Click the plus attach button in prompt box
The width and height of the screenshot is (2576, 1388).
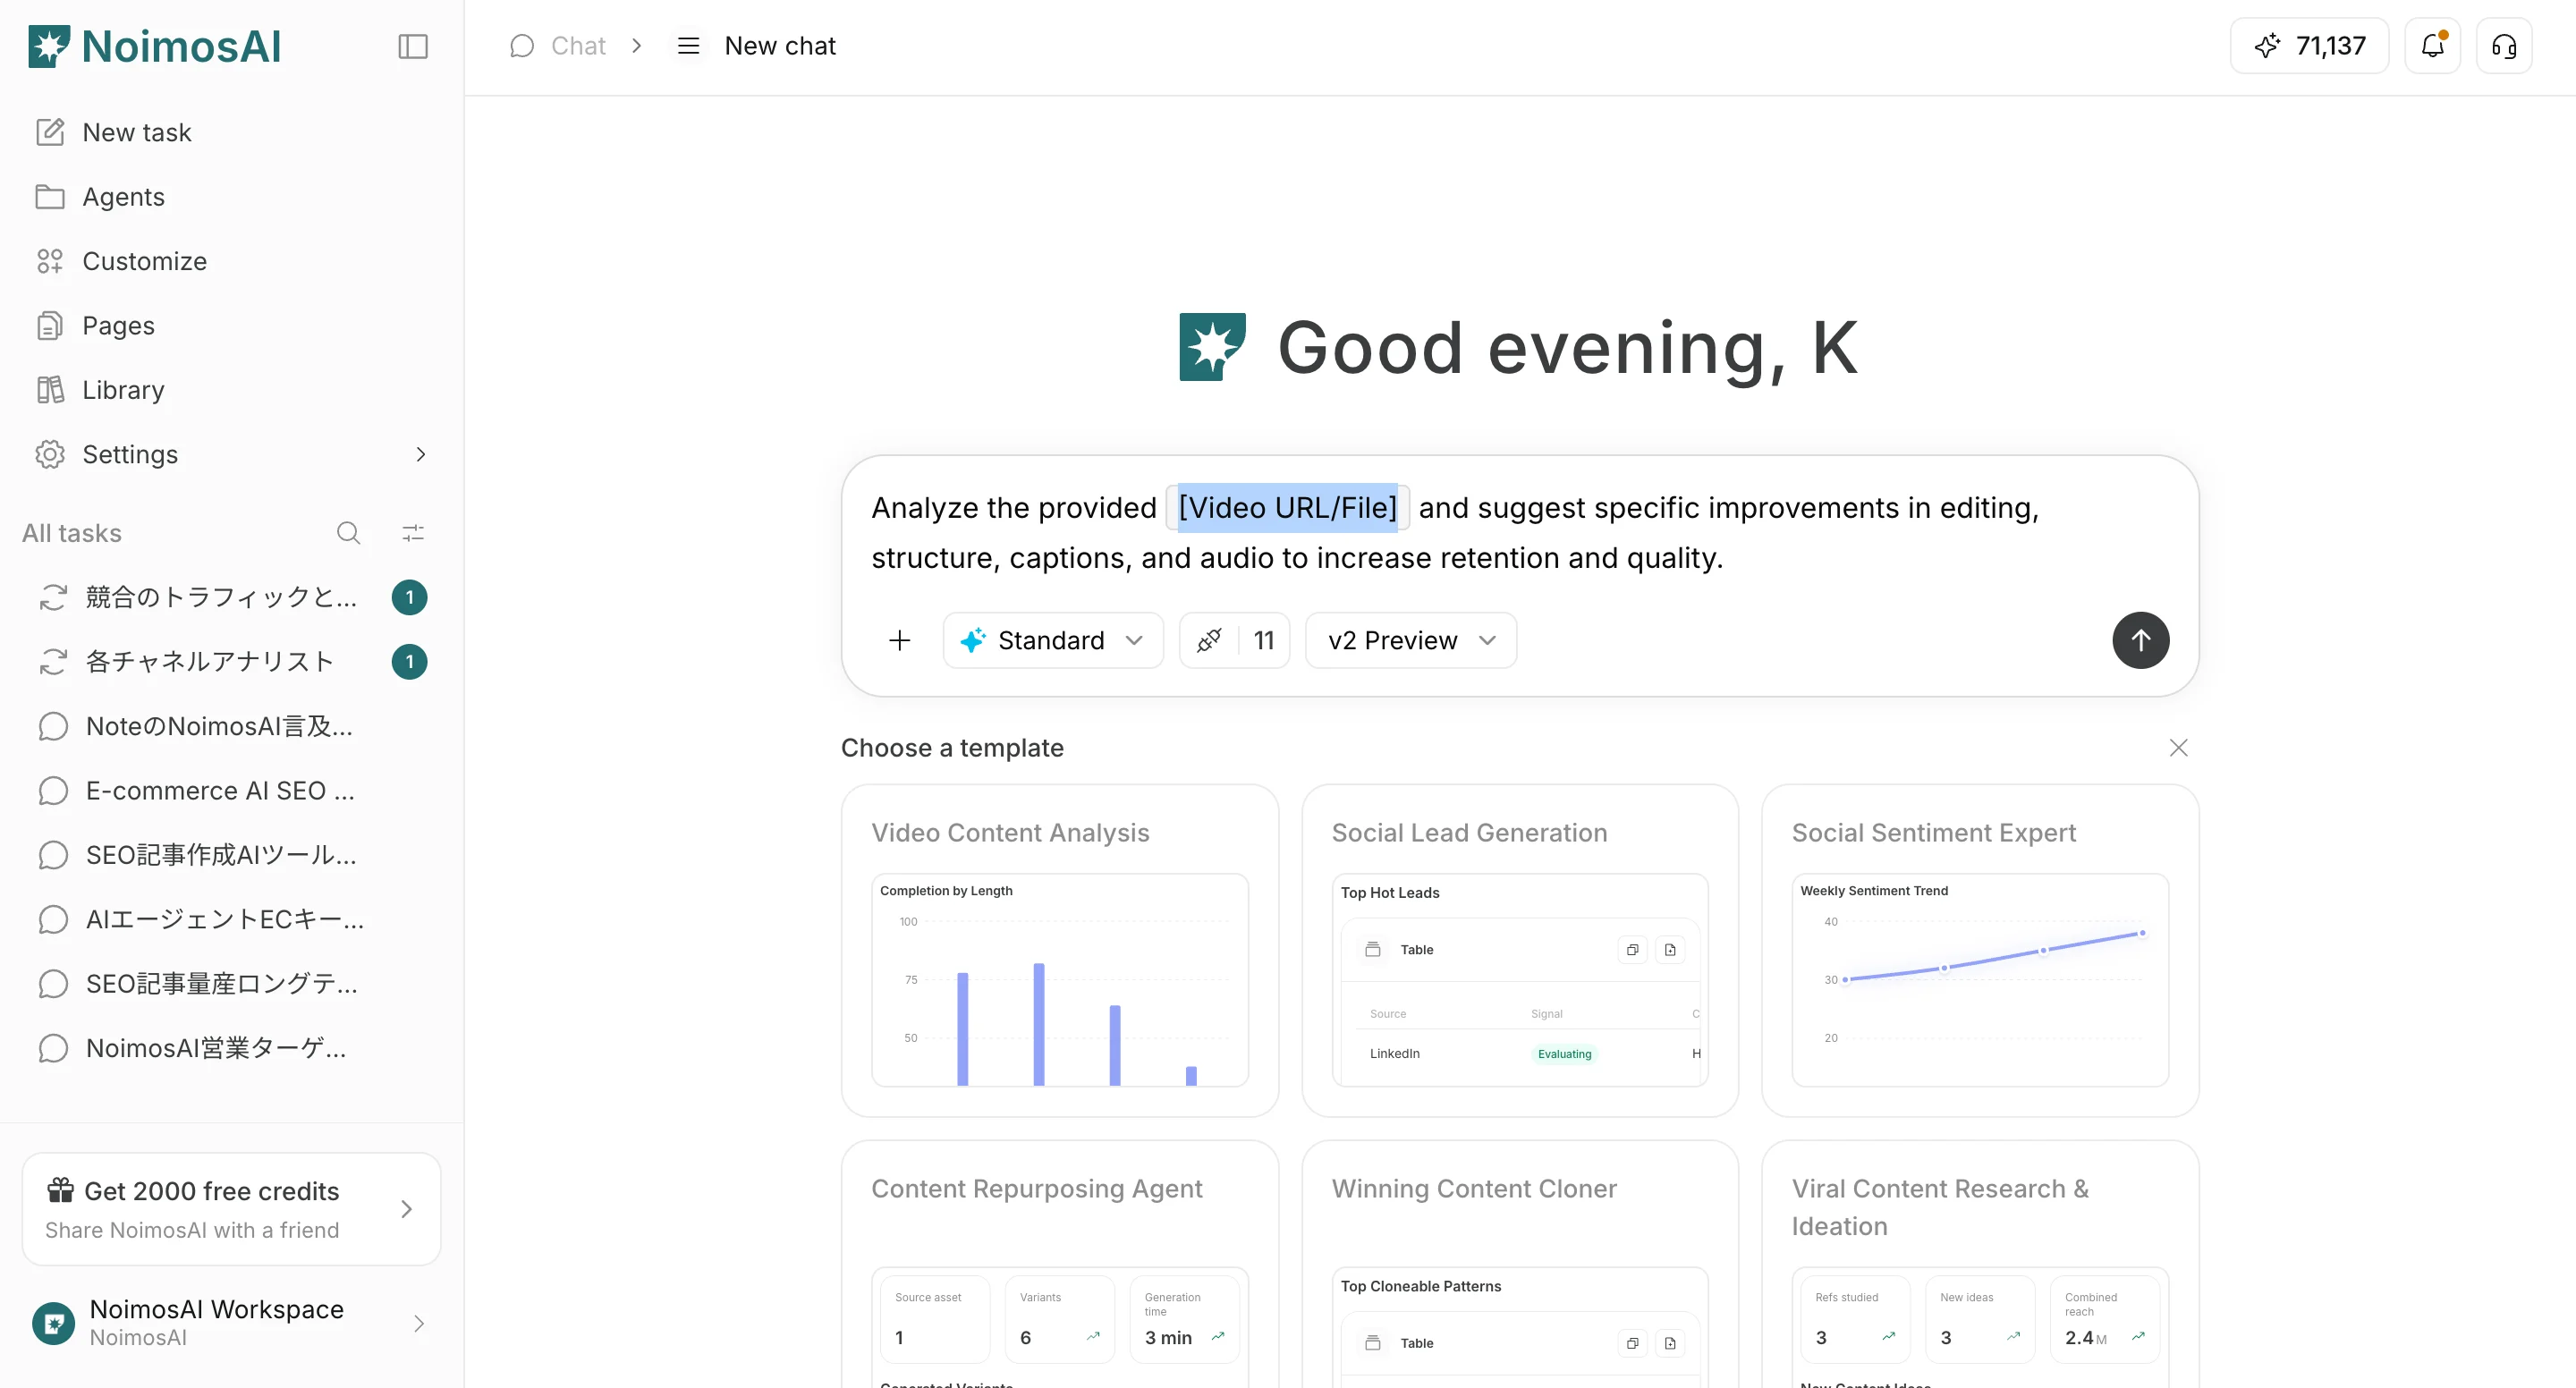[900, 640]
